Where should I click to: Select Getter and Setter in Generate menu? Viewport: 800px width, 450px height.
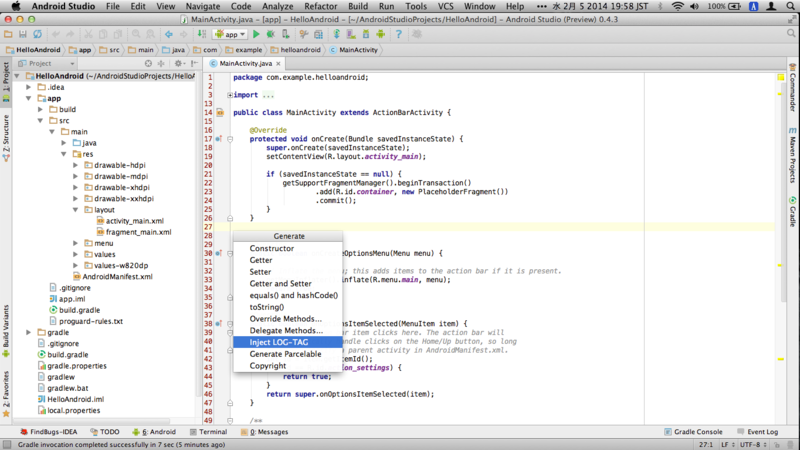pyautogui.click(x=288, y=283)
